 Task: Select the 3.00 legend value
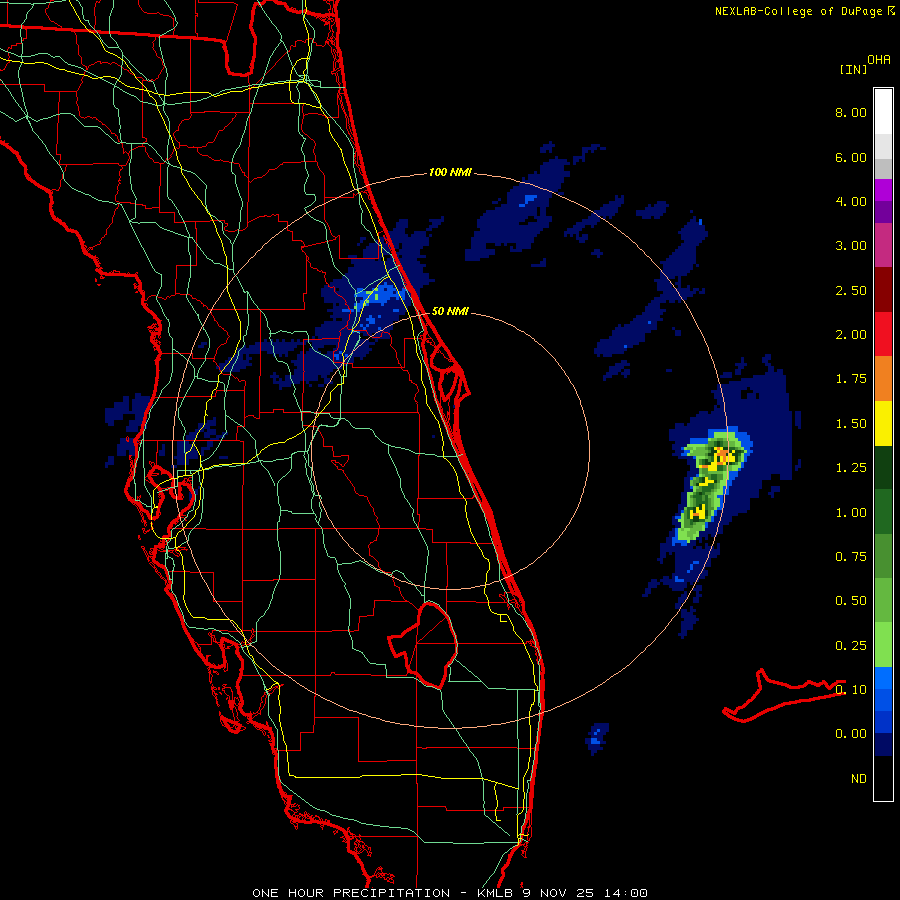[x=851, y=246]
